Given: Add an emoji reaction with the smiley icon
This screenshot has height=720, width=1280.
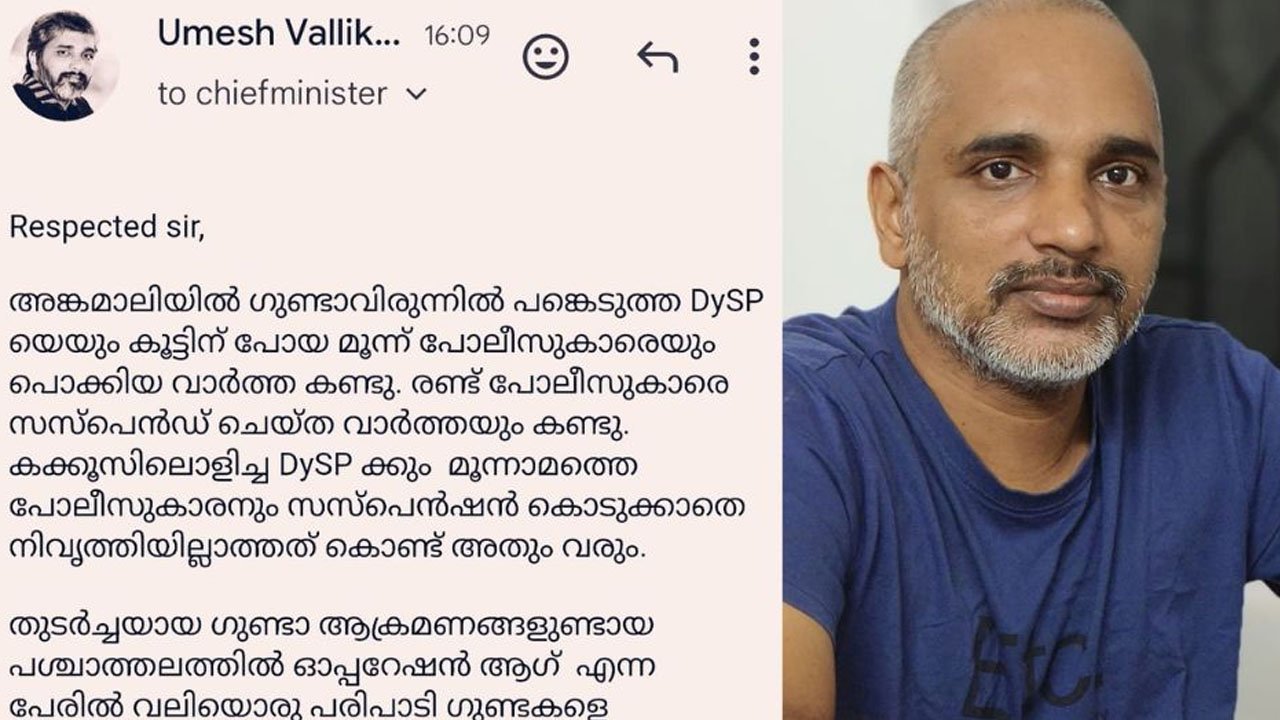Looking at the screenshot, I should point(545,57).
